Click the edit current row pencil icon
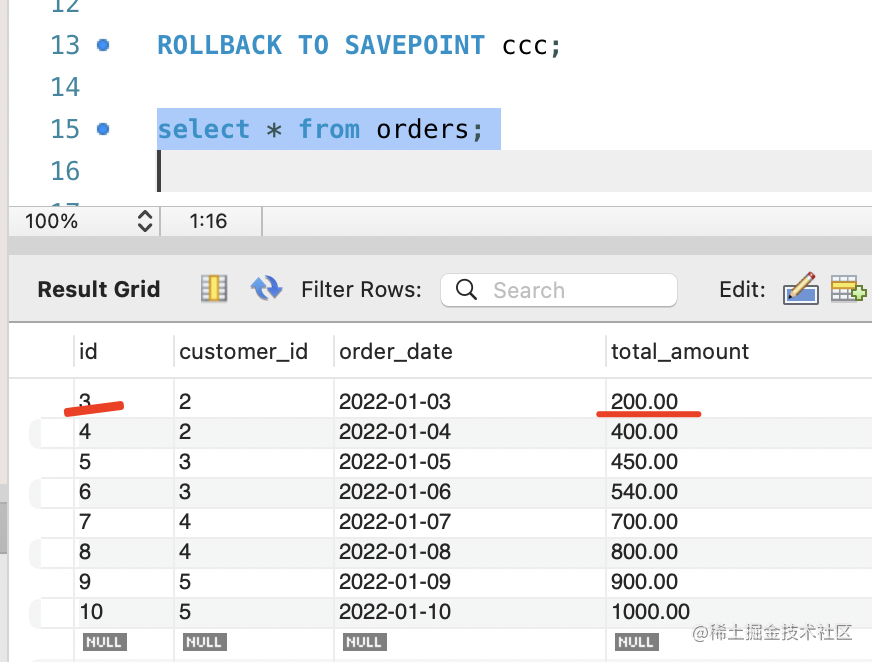Viewport: 872px width, 662px height. pyautogui.click(x=801, y=289)
